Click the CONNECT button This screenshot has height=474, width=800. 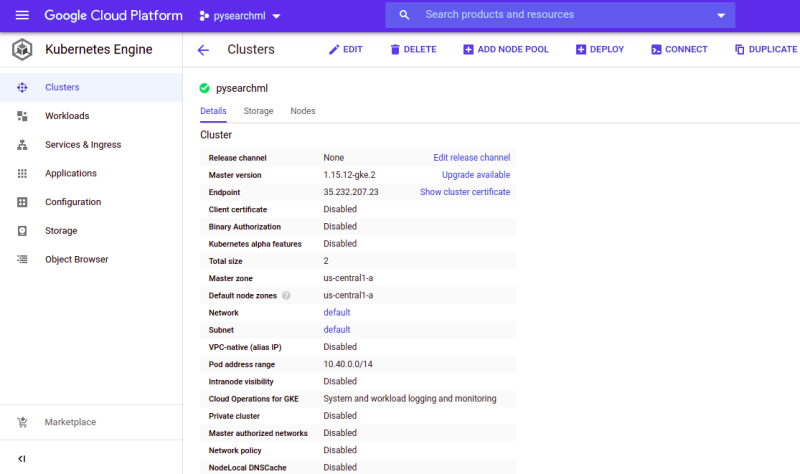click(679, 49)
